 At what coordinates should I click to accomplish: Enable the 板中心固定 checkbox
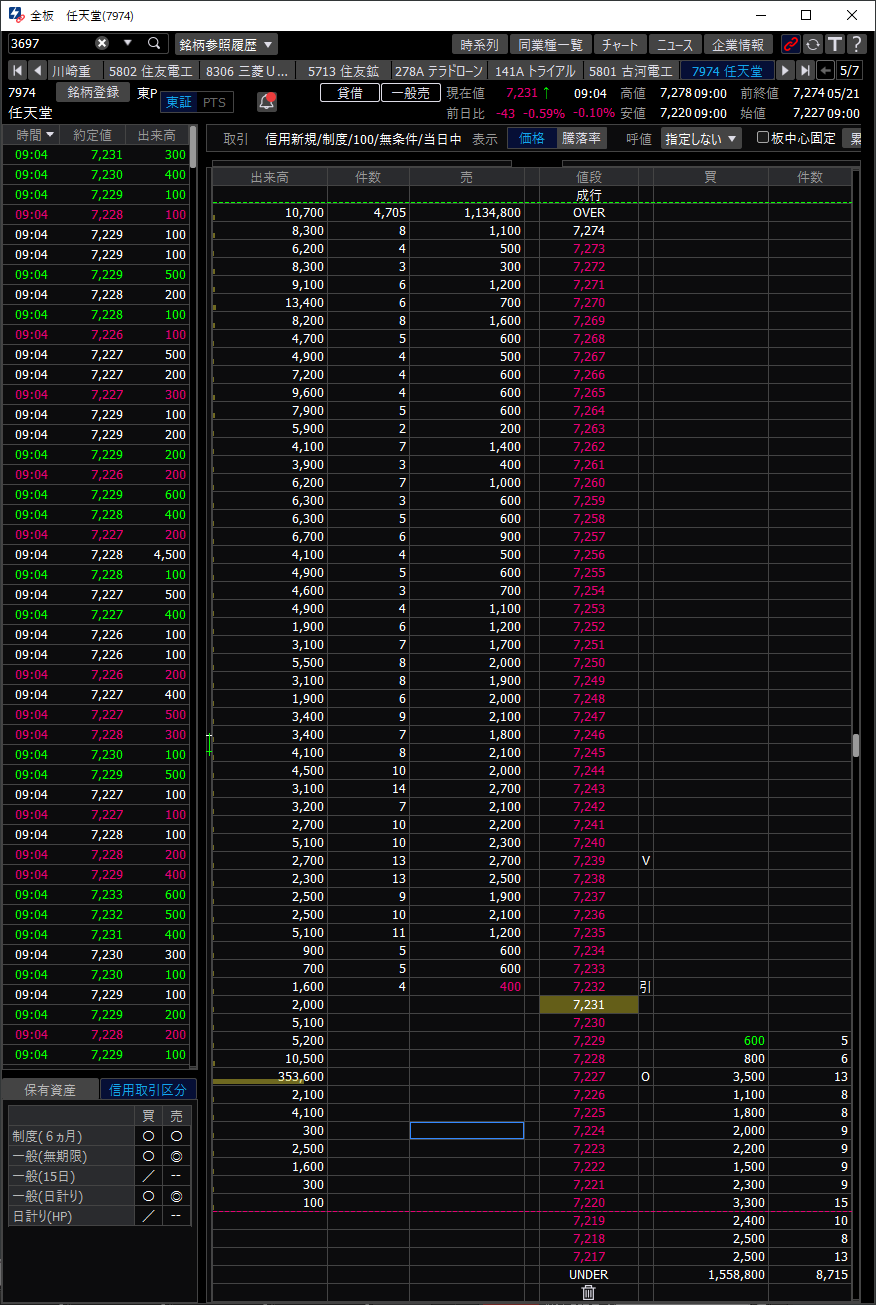point(763,138)
